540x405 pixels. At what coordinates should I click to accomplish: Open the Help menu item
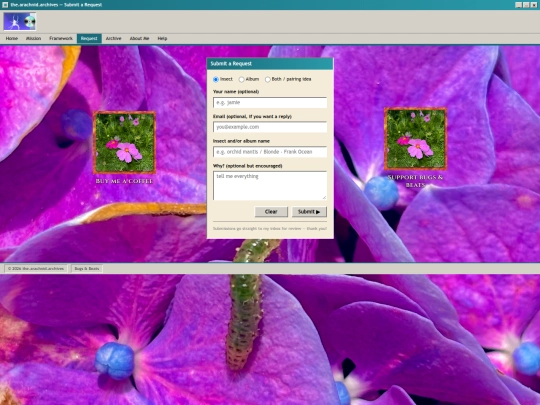pos(162,39)
